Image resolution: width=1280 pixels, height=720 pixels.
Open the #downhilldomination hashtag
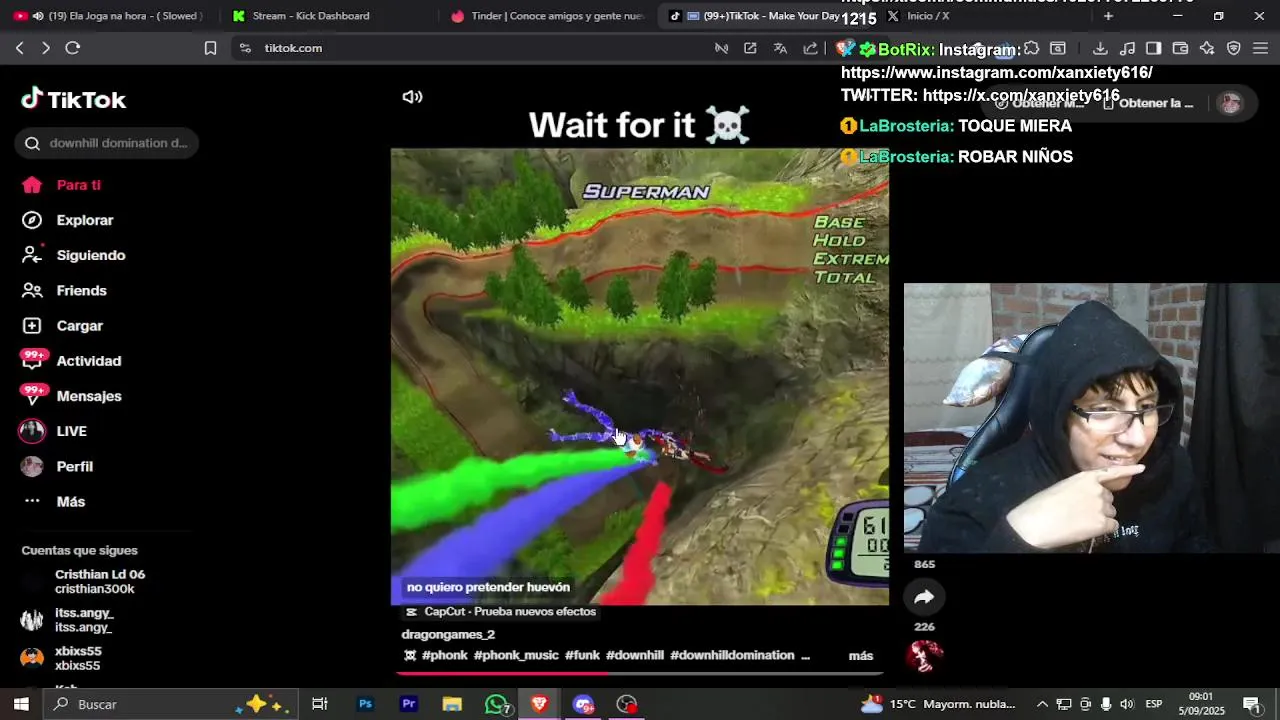point(732,655)
